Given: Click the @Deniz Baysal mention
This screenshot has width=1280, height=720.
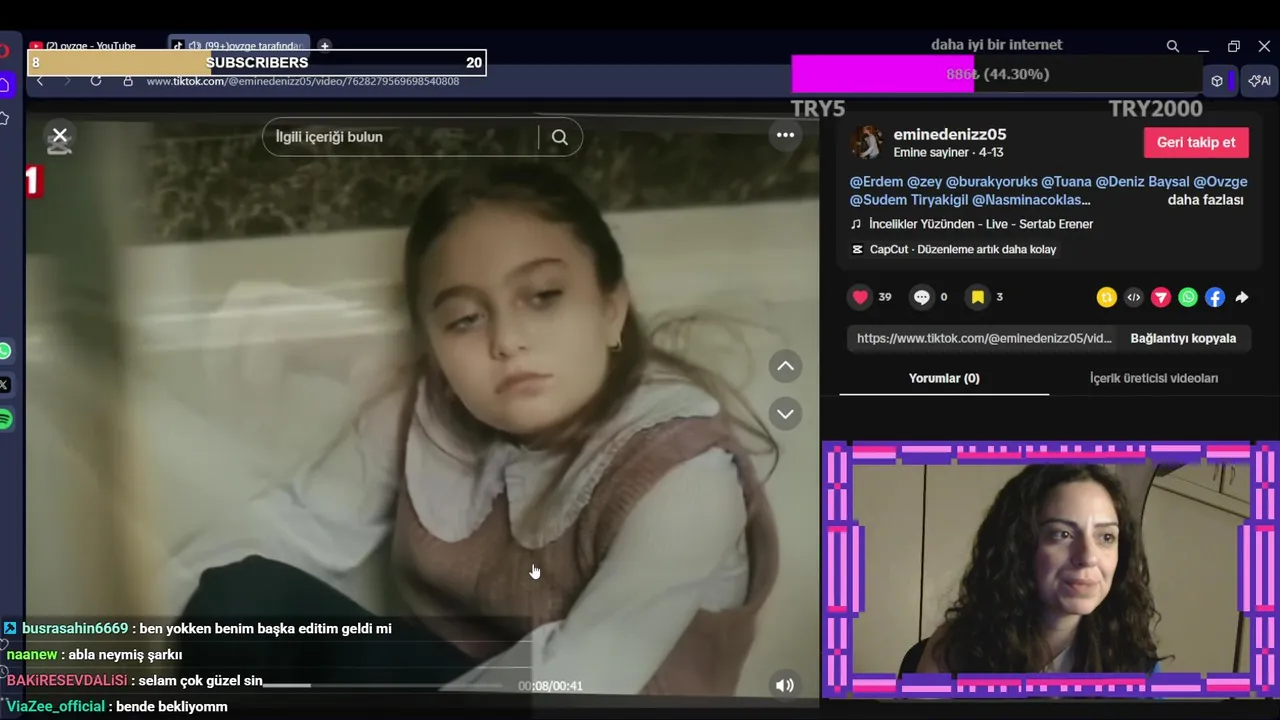Looking at the screenshot, I should [x=1142, y=182].
